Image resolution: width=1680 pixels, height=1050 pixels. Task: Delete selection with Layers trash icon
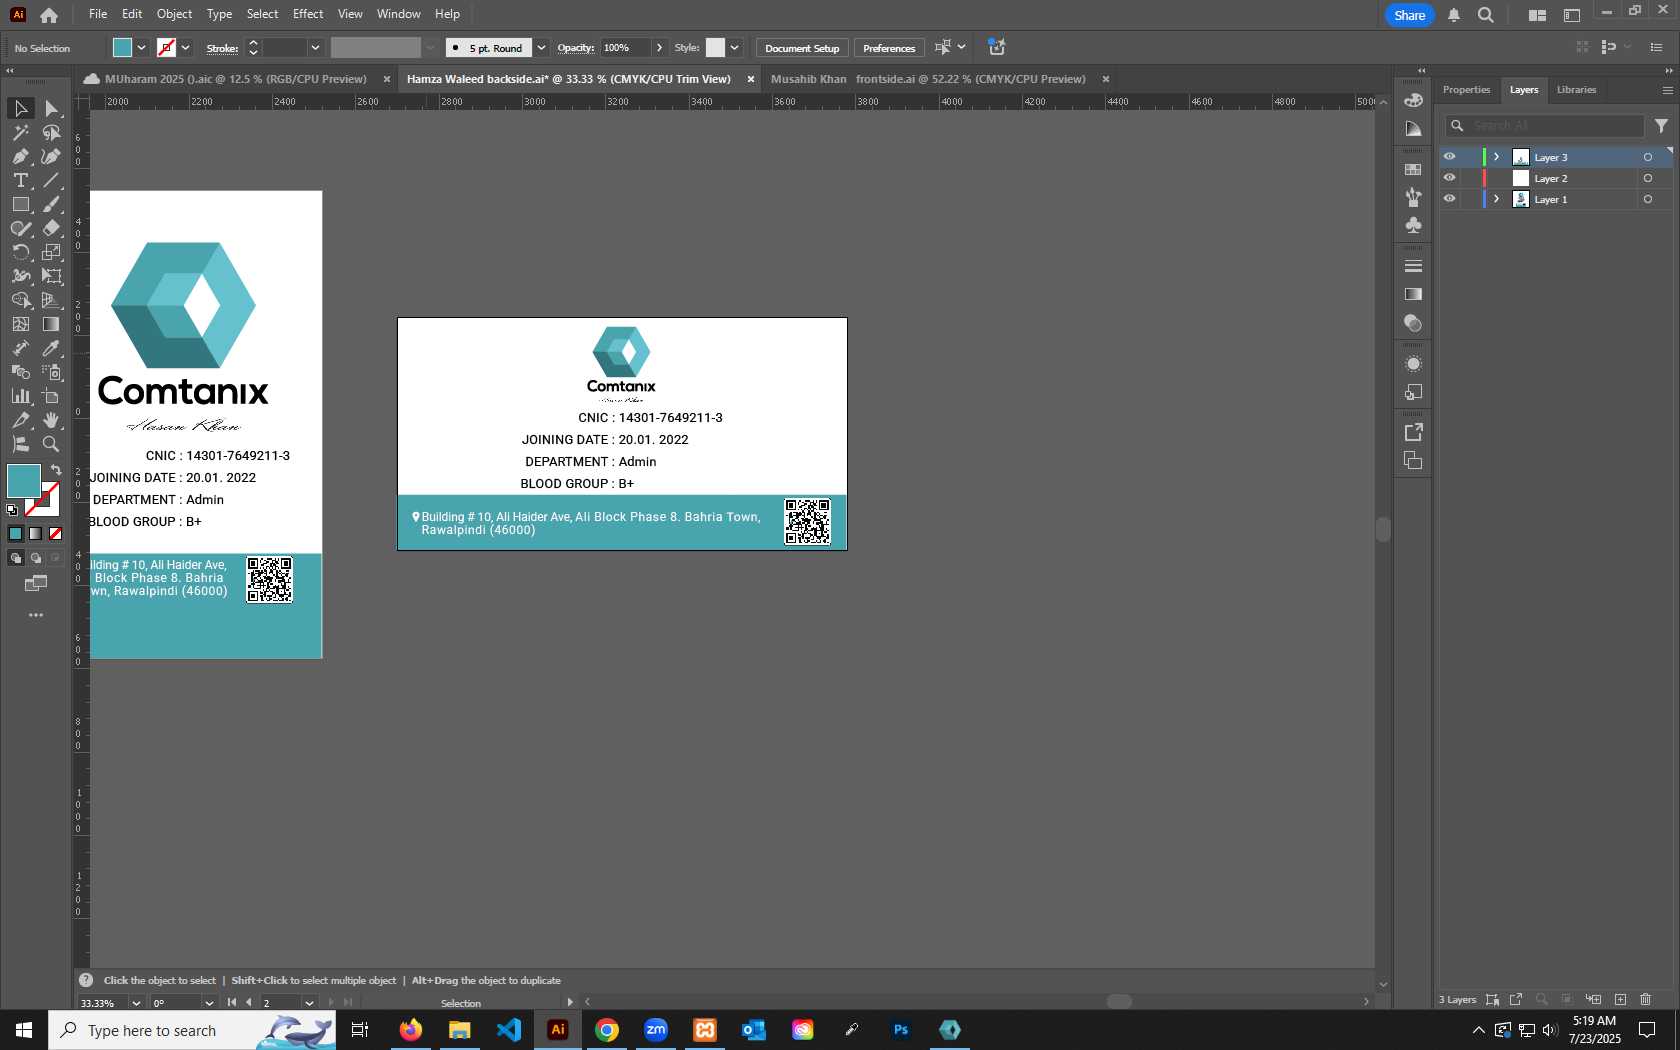click(1646, 999)
